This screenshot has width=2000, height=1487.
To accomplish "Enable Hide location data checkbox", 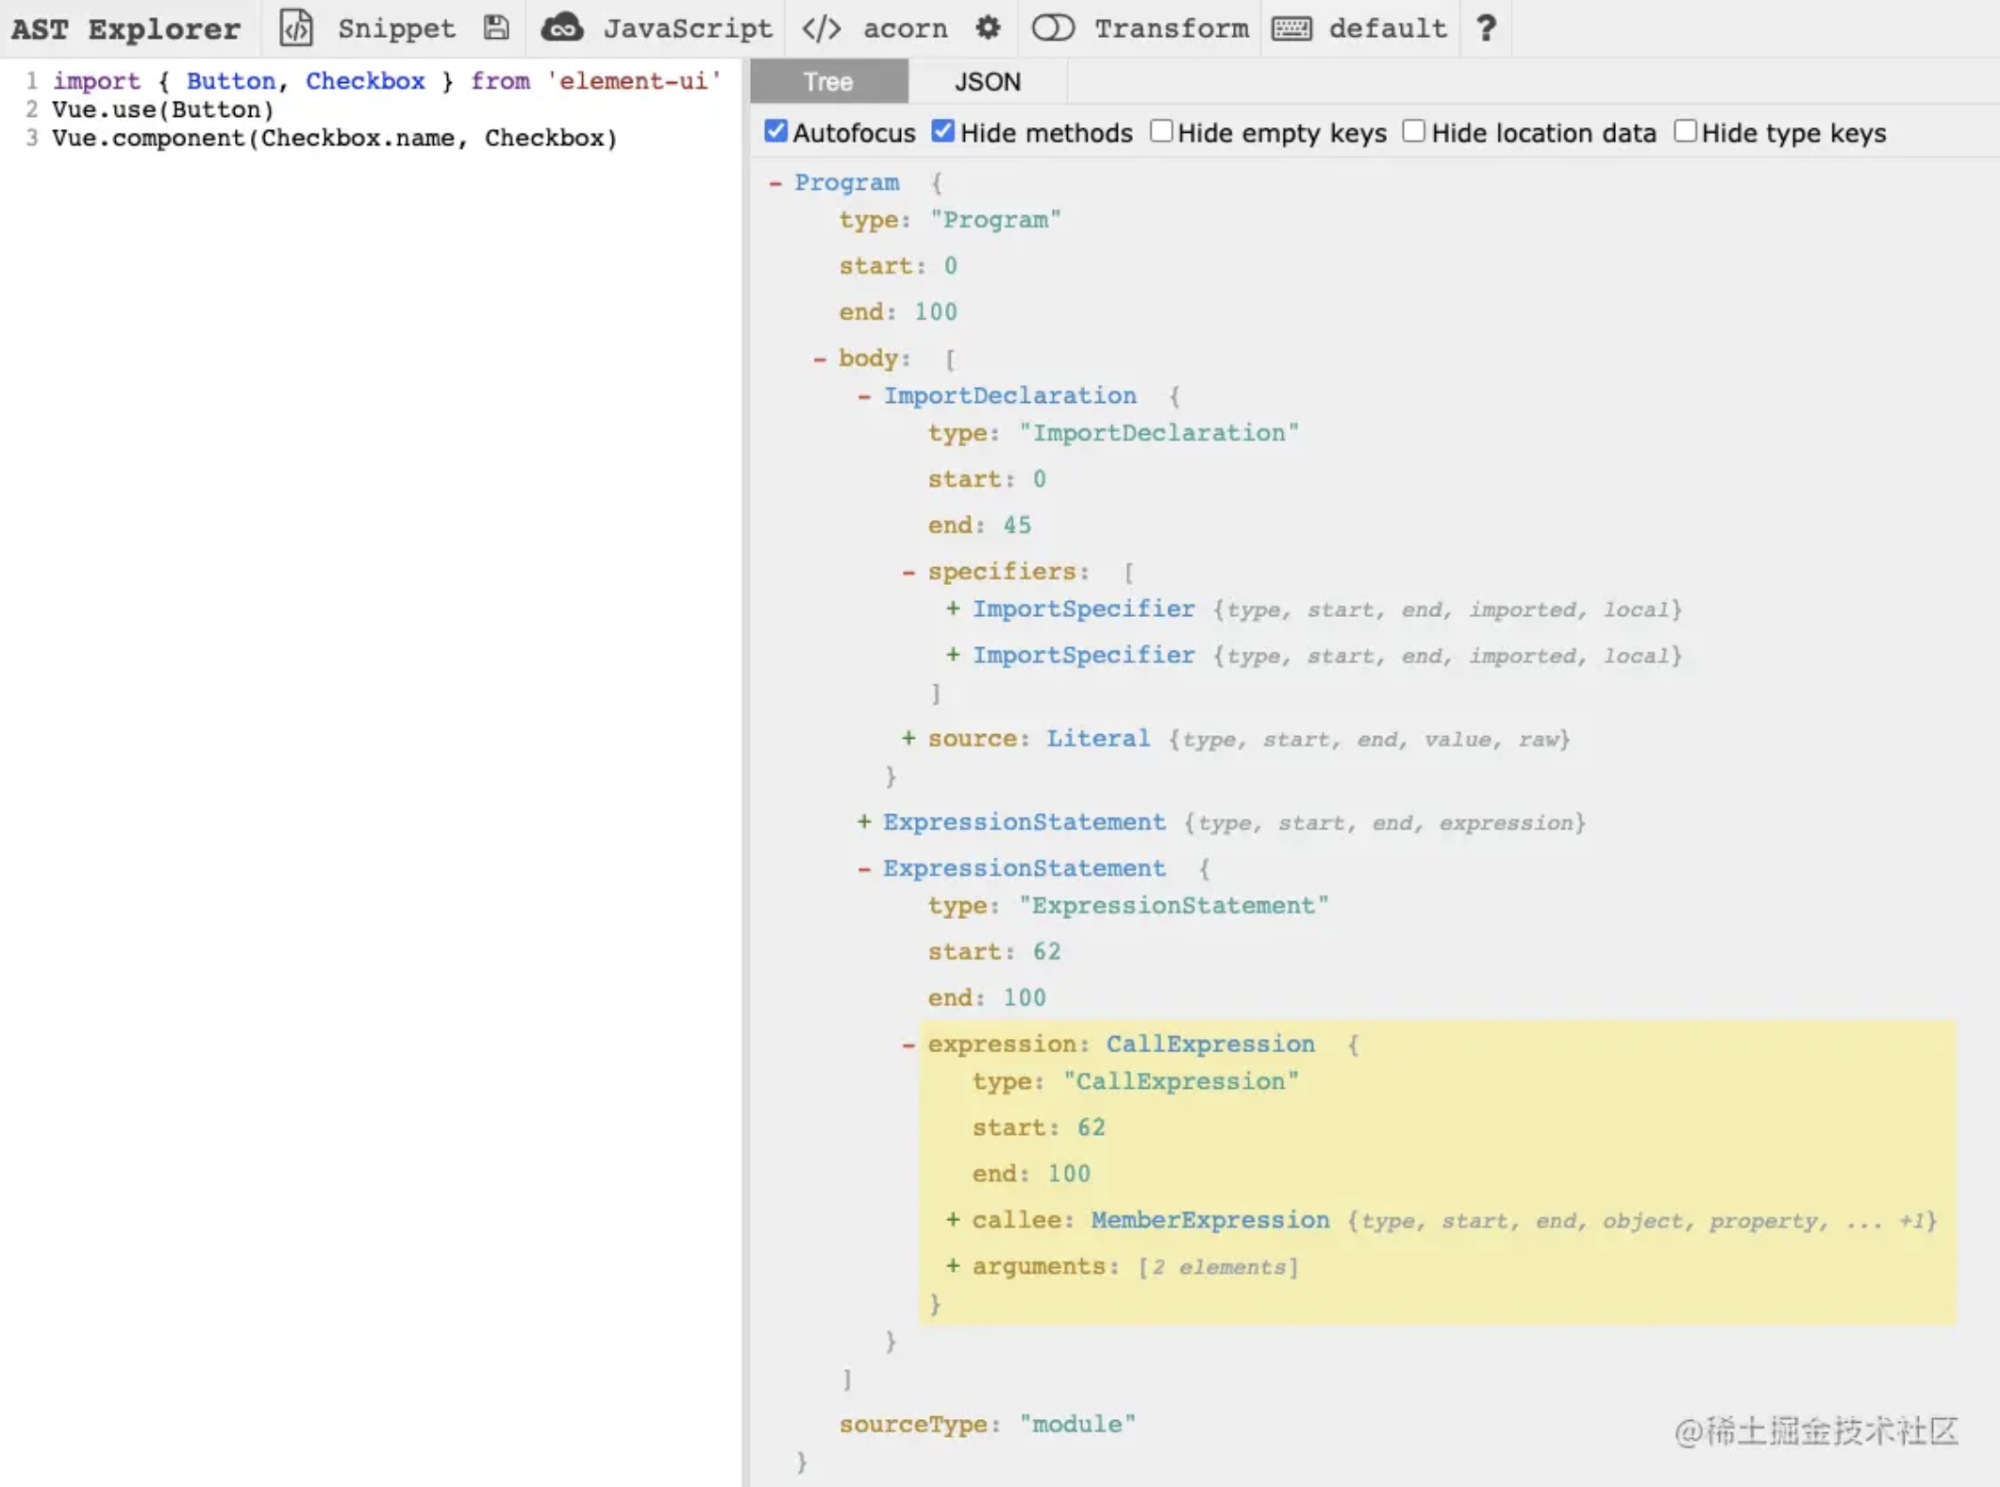I will (x=1414, y=131).
